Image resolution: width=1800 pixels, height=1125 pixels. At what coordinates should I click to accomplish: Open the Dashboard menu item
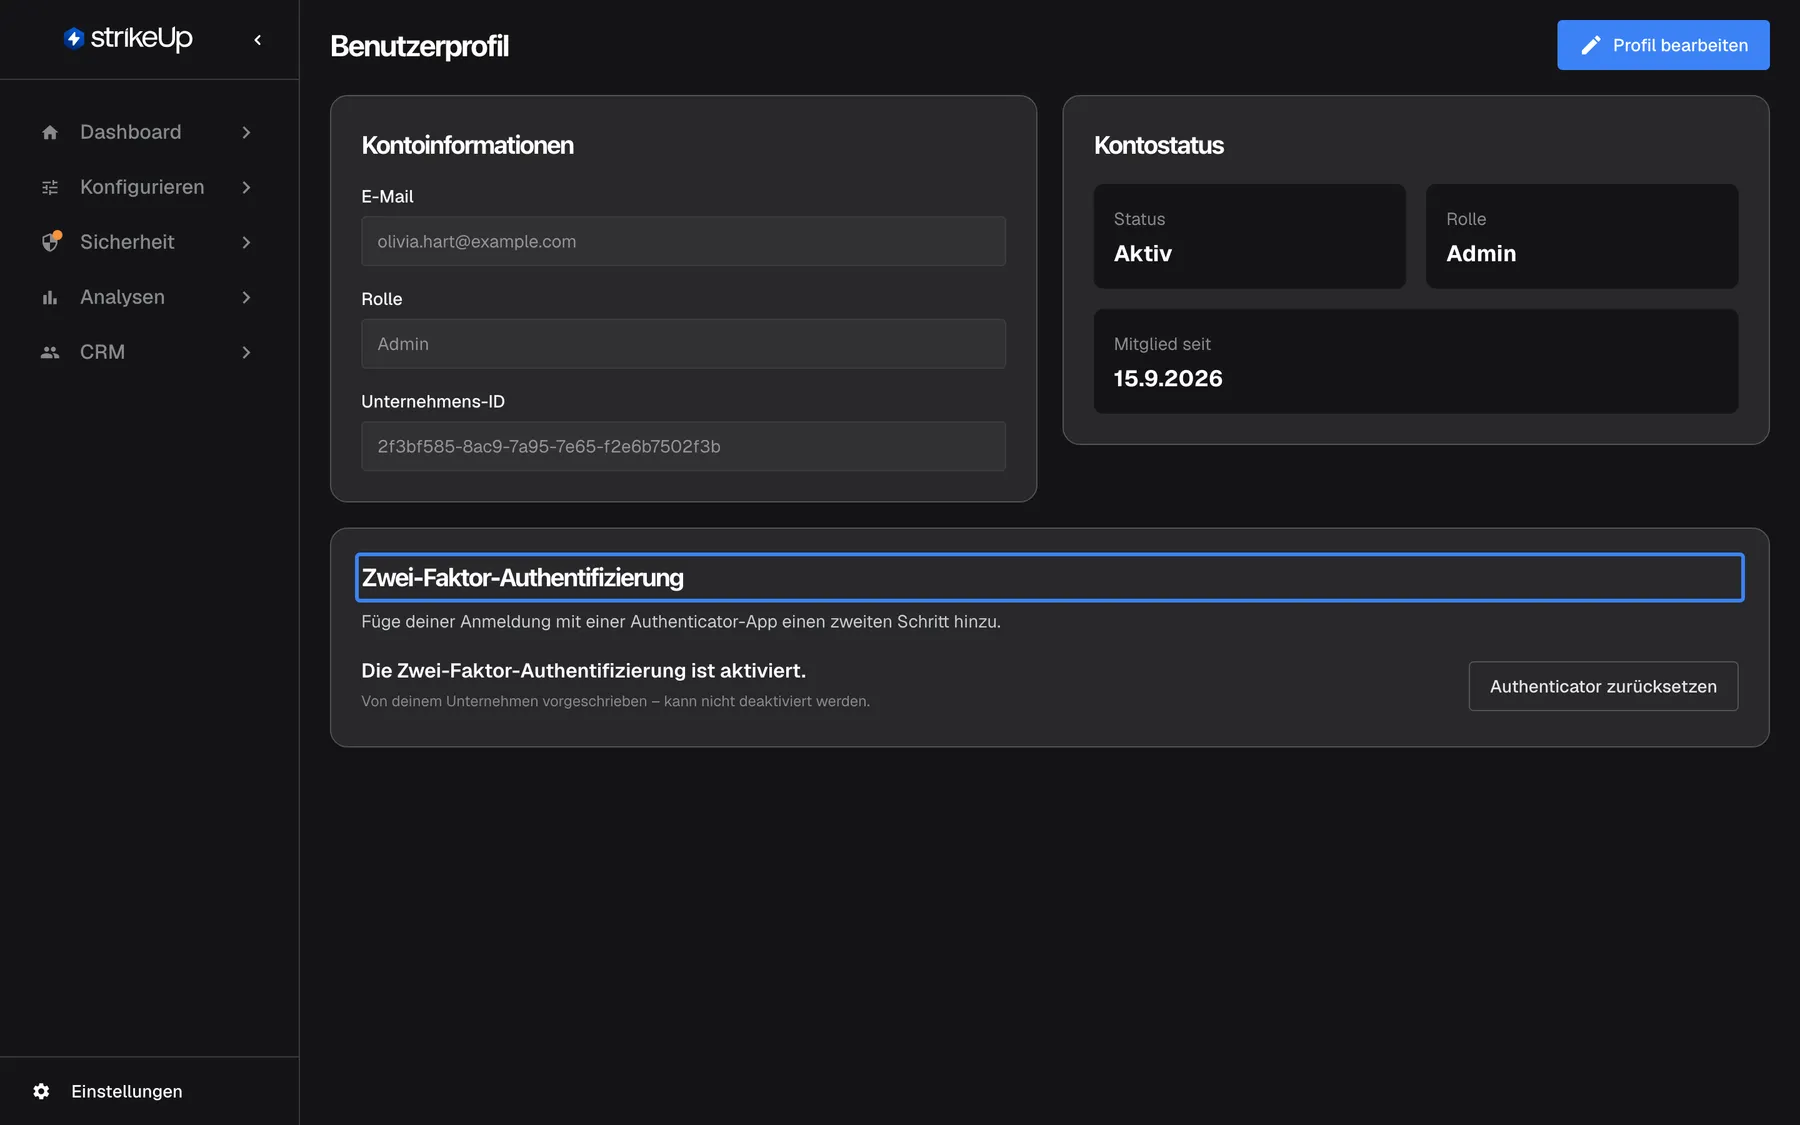(x=149, y=132)
